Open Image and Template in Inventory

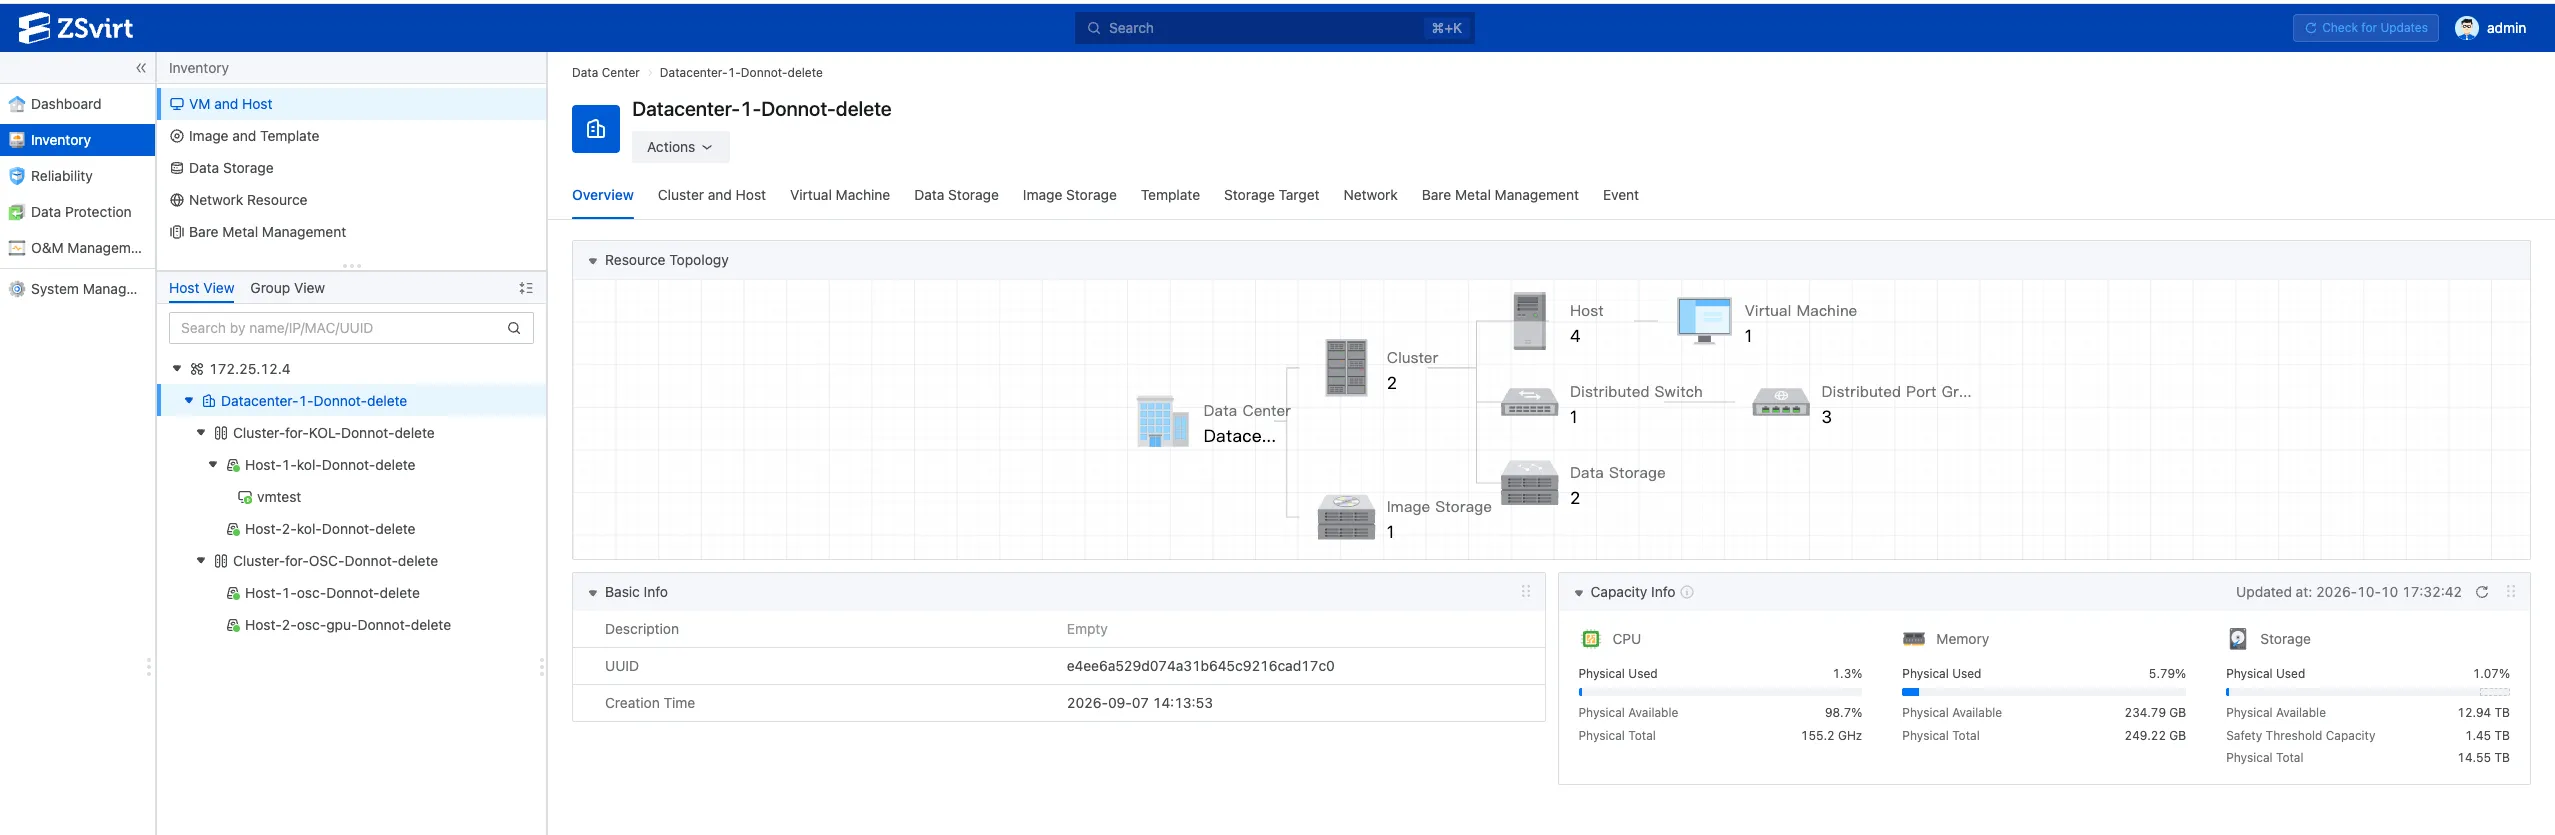click(x=352, y=136)
